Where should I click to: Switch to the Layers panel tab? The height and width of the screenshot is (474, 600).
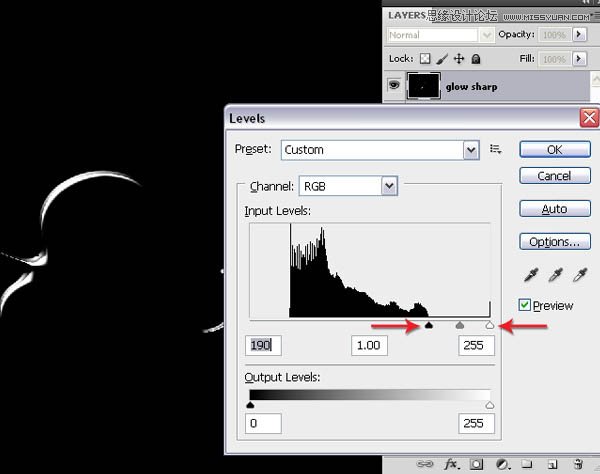(x=407, y=15)
